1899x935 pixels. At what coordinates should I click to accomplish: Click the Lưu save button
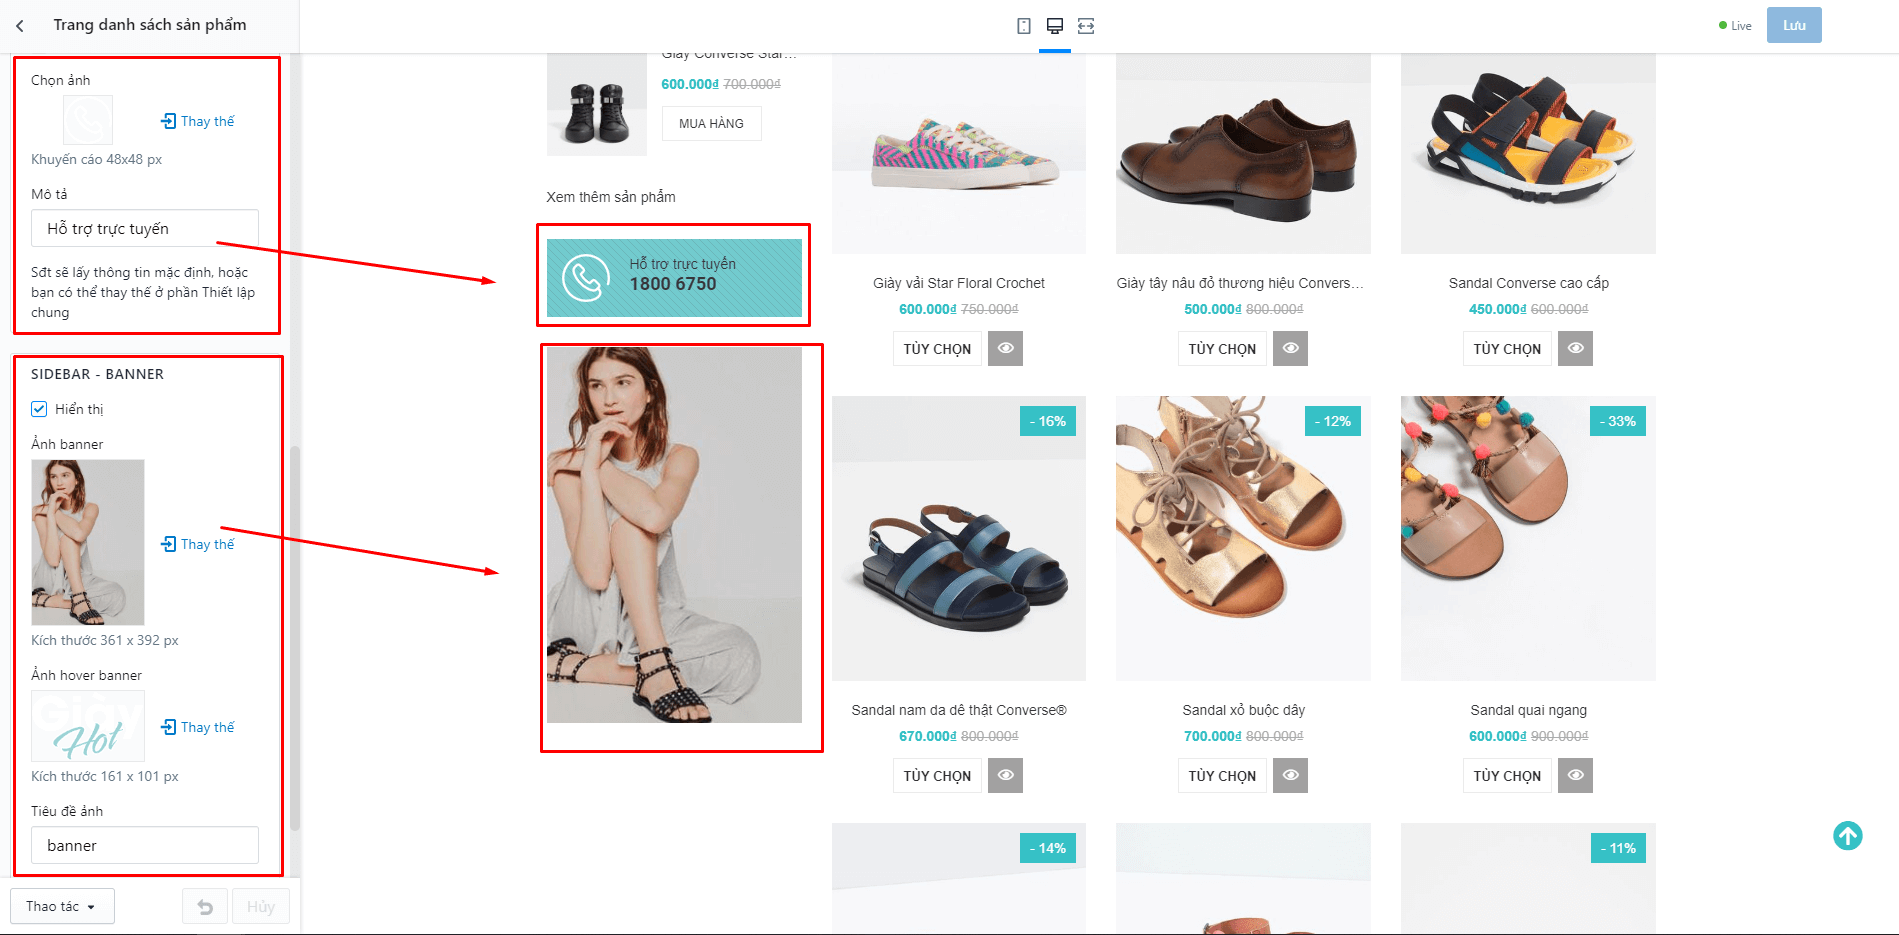pos(1794,25)
